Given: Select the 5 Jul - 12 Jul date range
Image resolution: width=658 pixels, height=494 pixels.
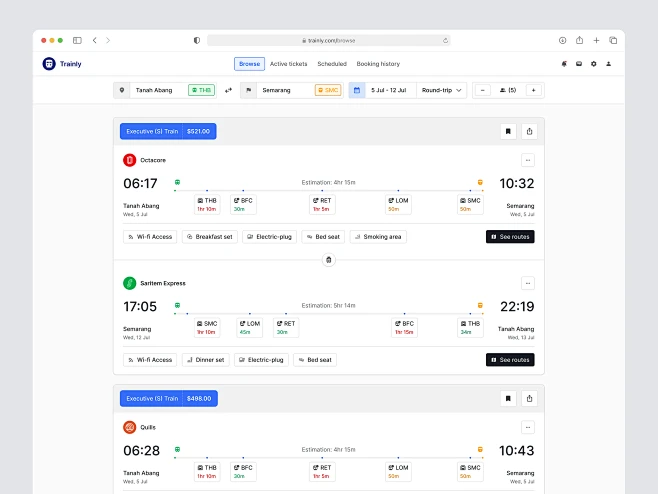Looking at the screenshot, I should pyautogui.click(x=389, y=90).
